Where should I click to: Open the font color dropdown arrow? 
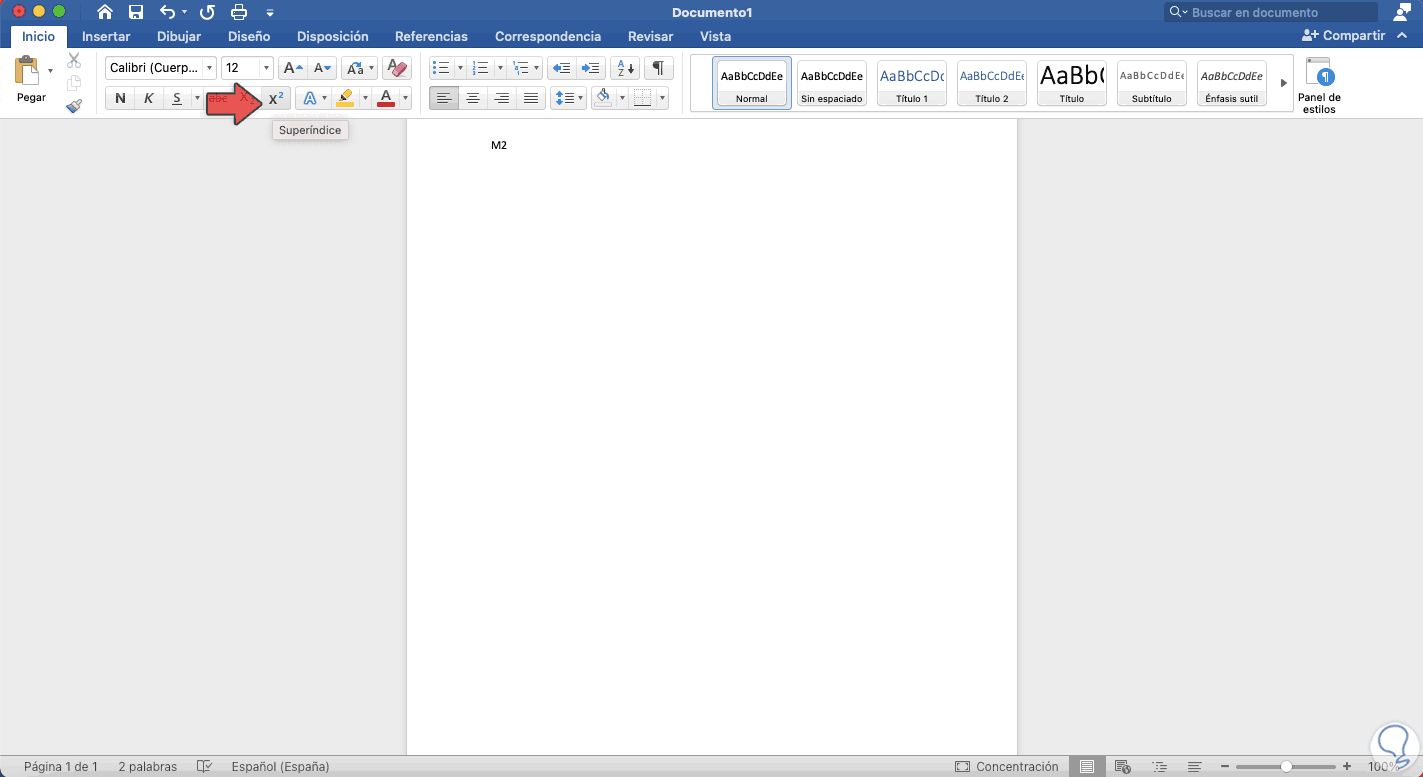click(x=406, y=98)
